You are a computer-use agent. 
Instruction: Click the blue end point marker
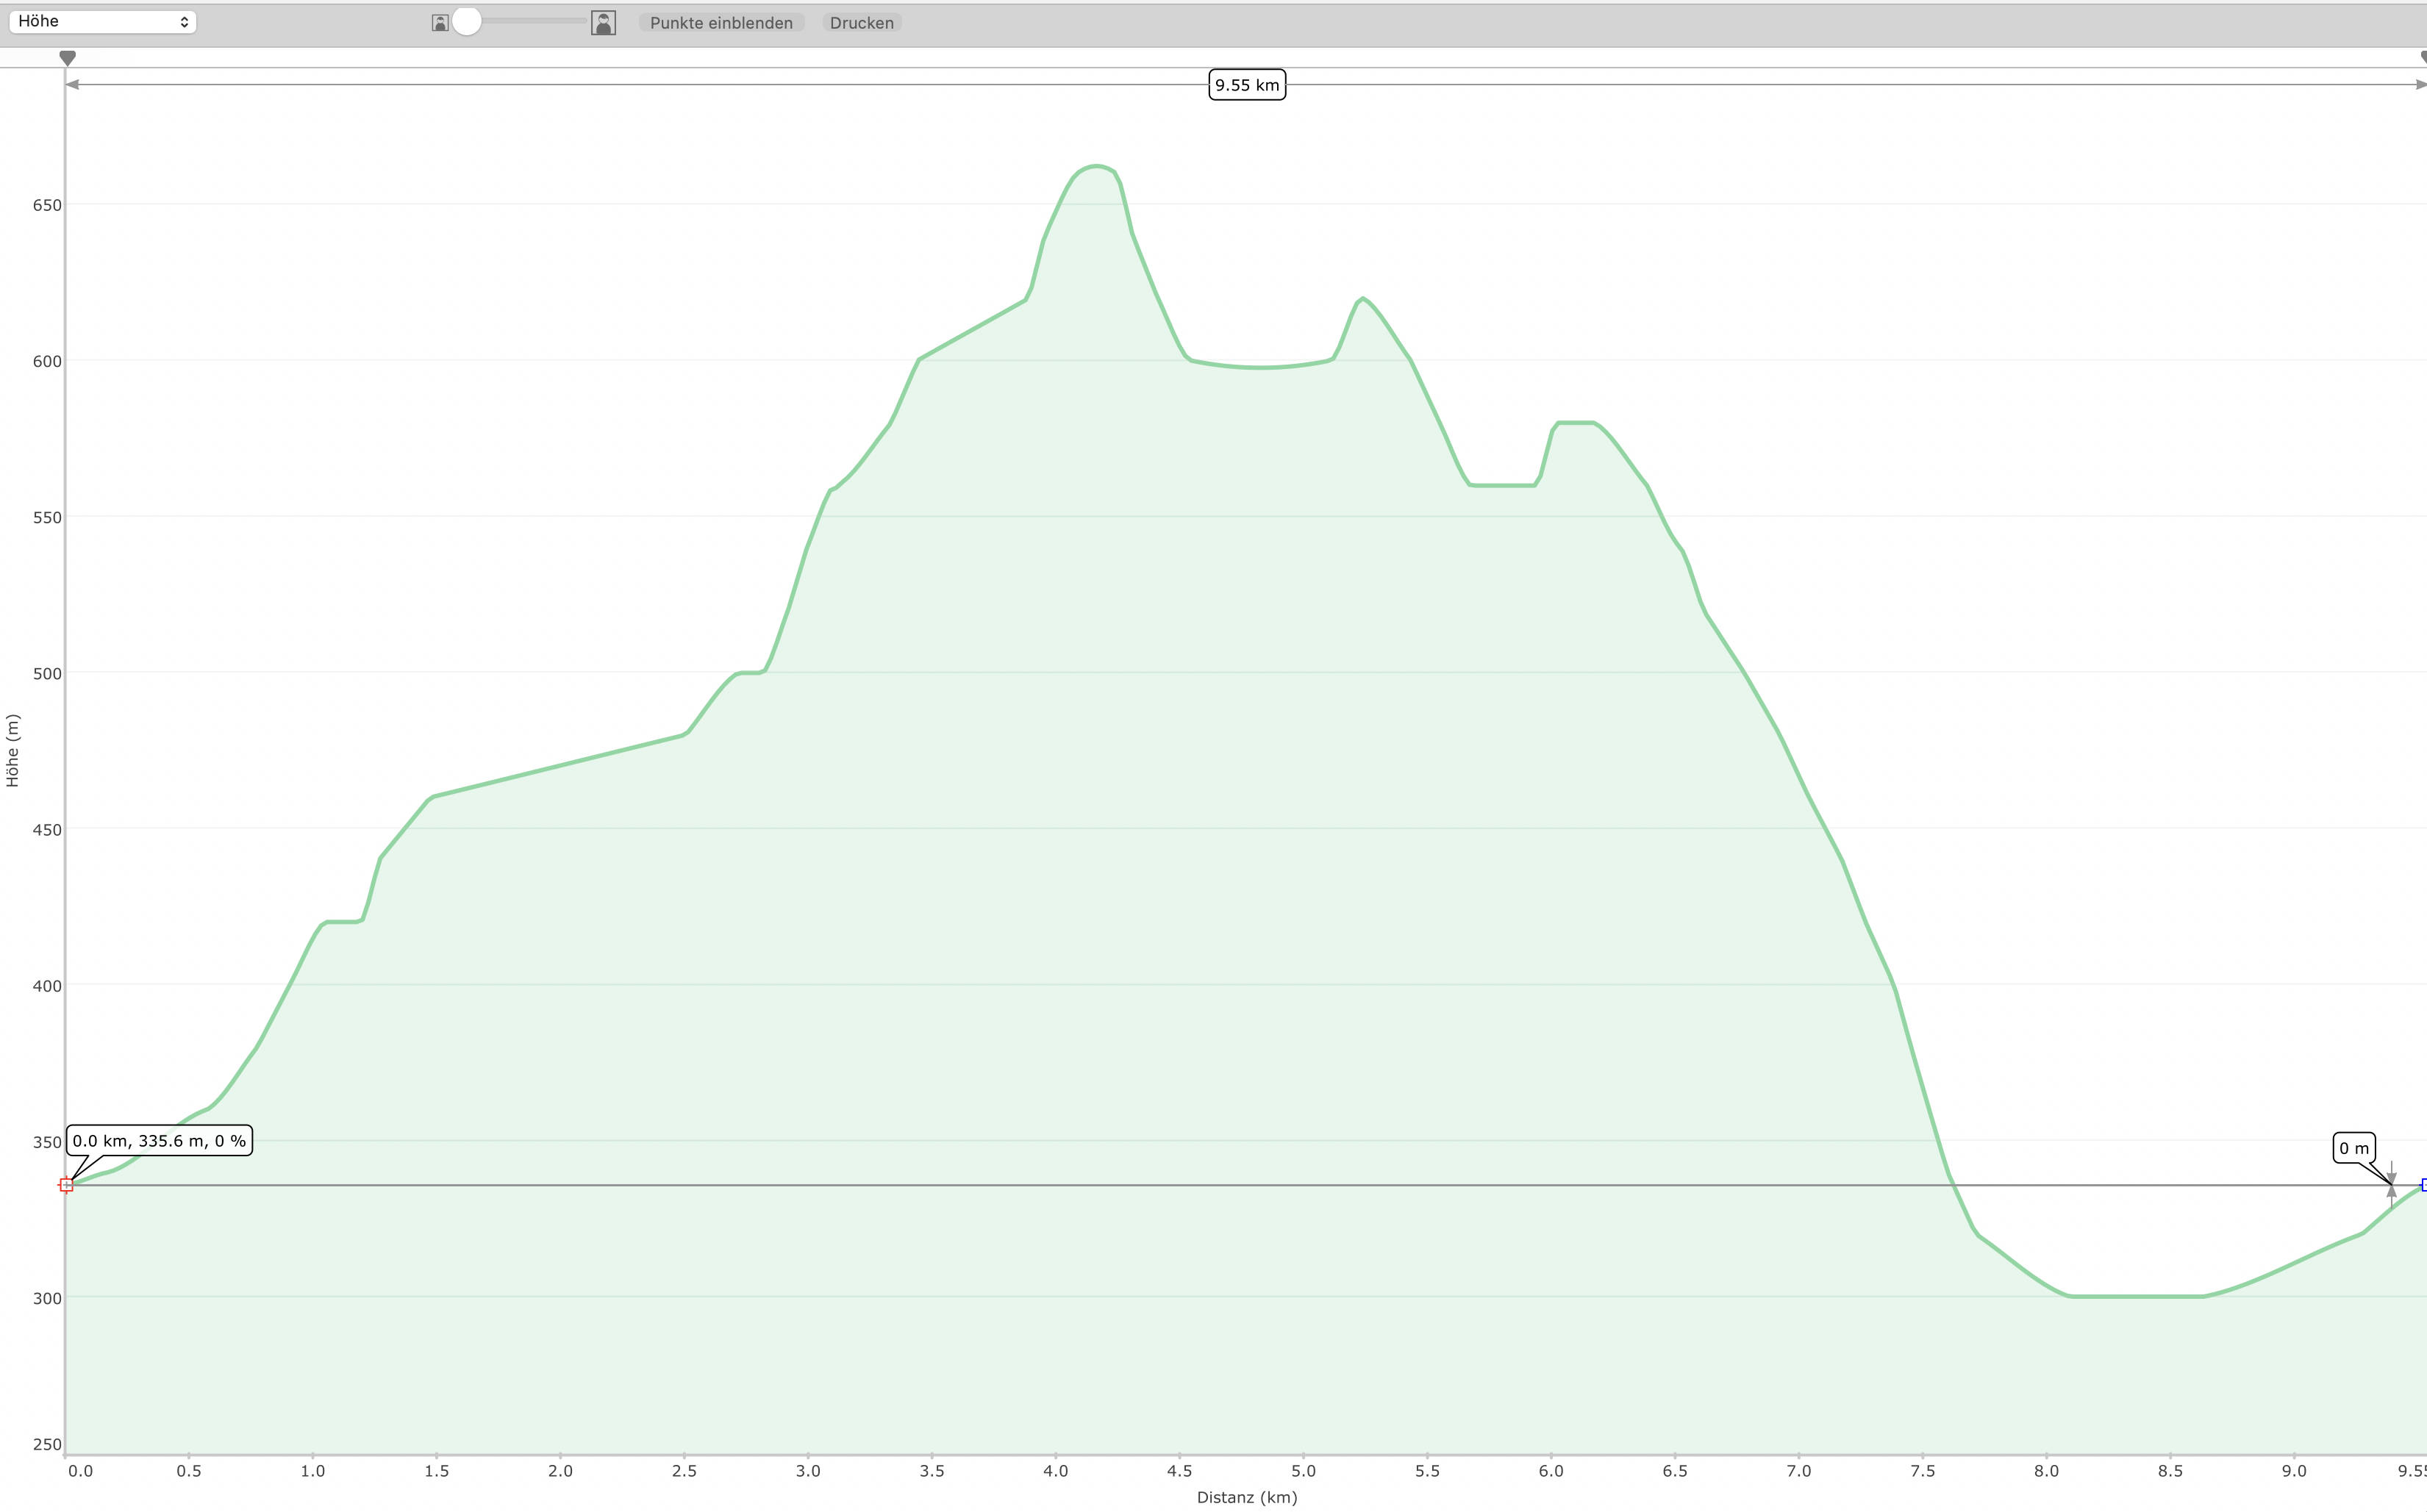[2423, 1185]
